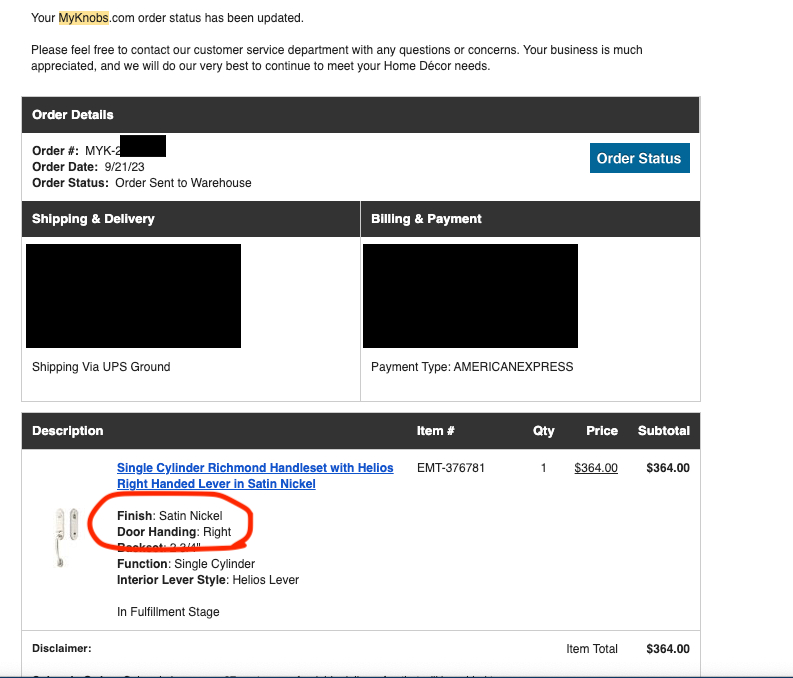Click the Payment Type AMERICANEXPRESS text
The image size is (793, 678).
pyautogui.click(x=472, y=367)
